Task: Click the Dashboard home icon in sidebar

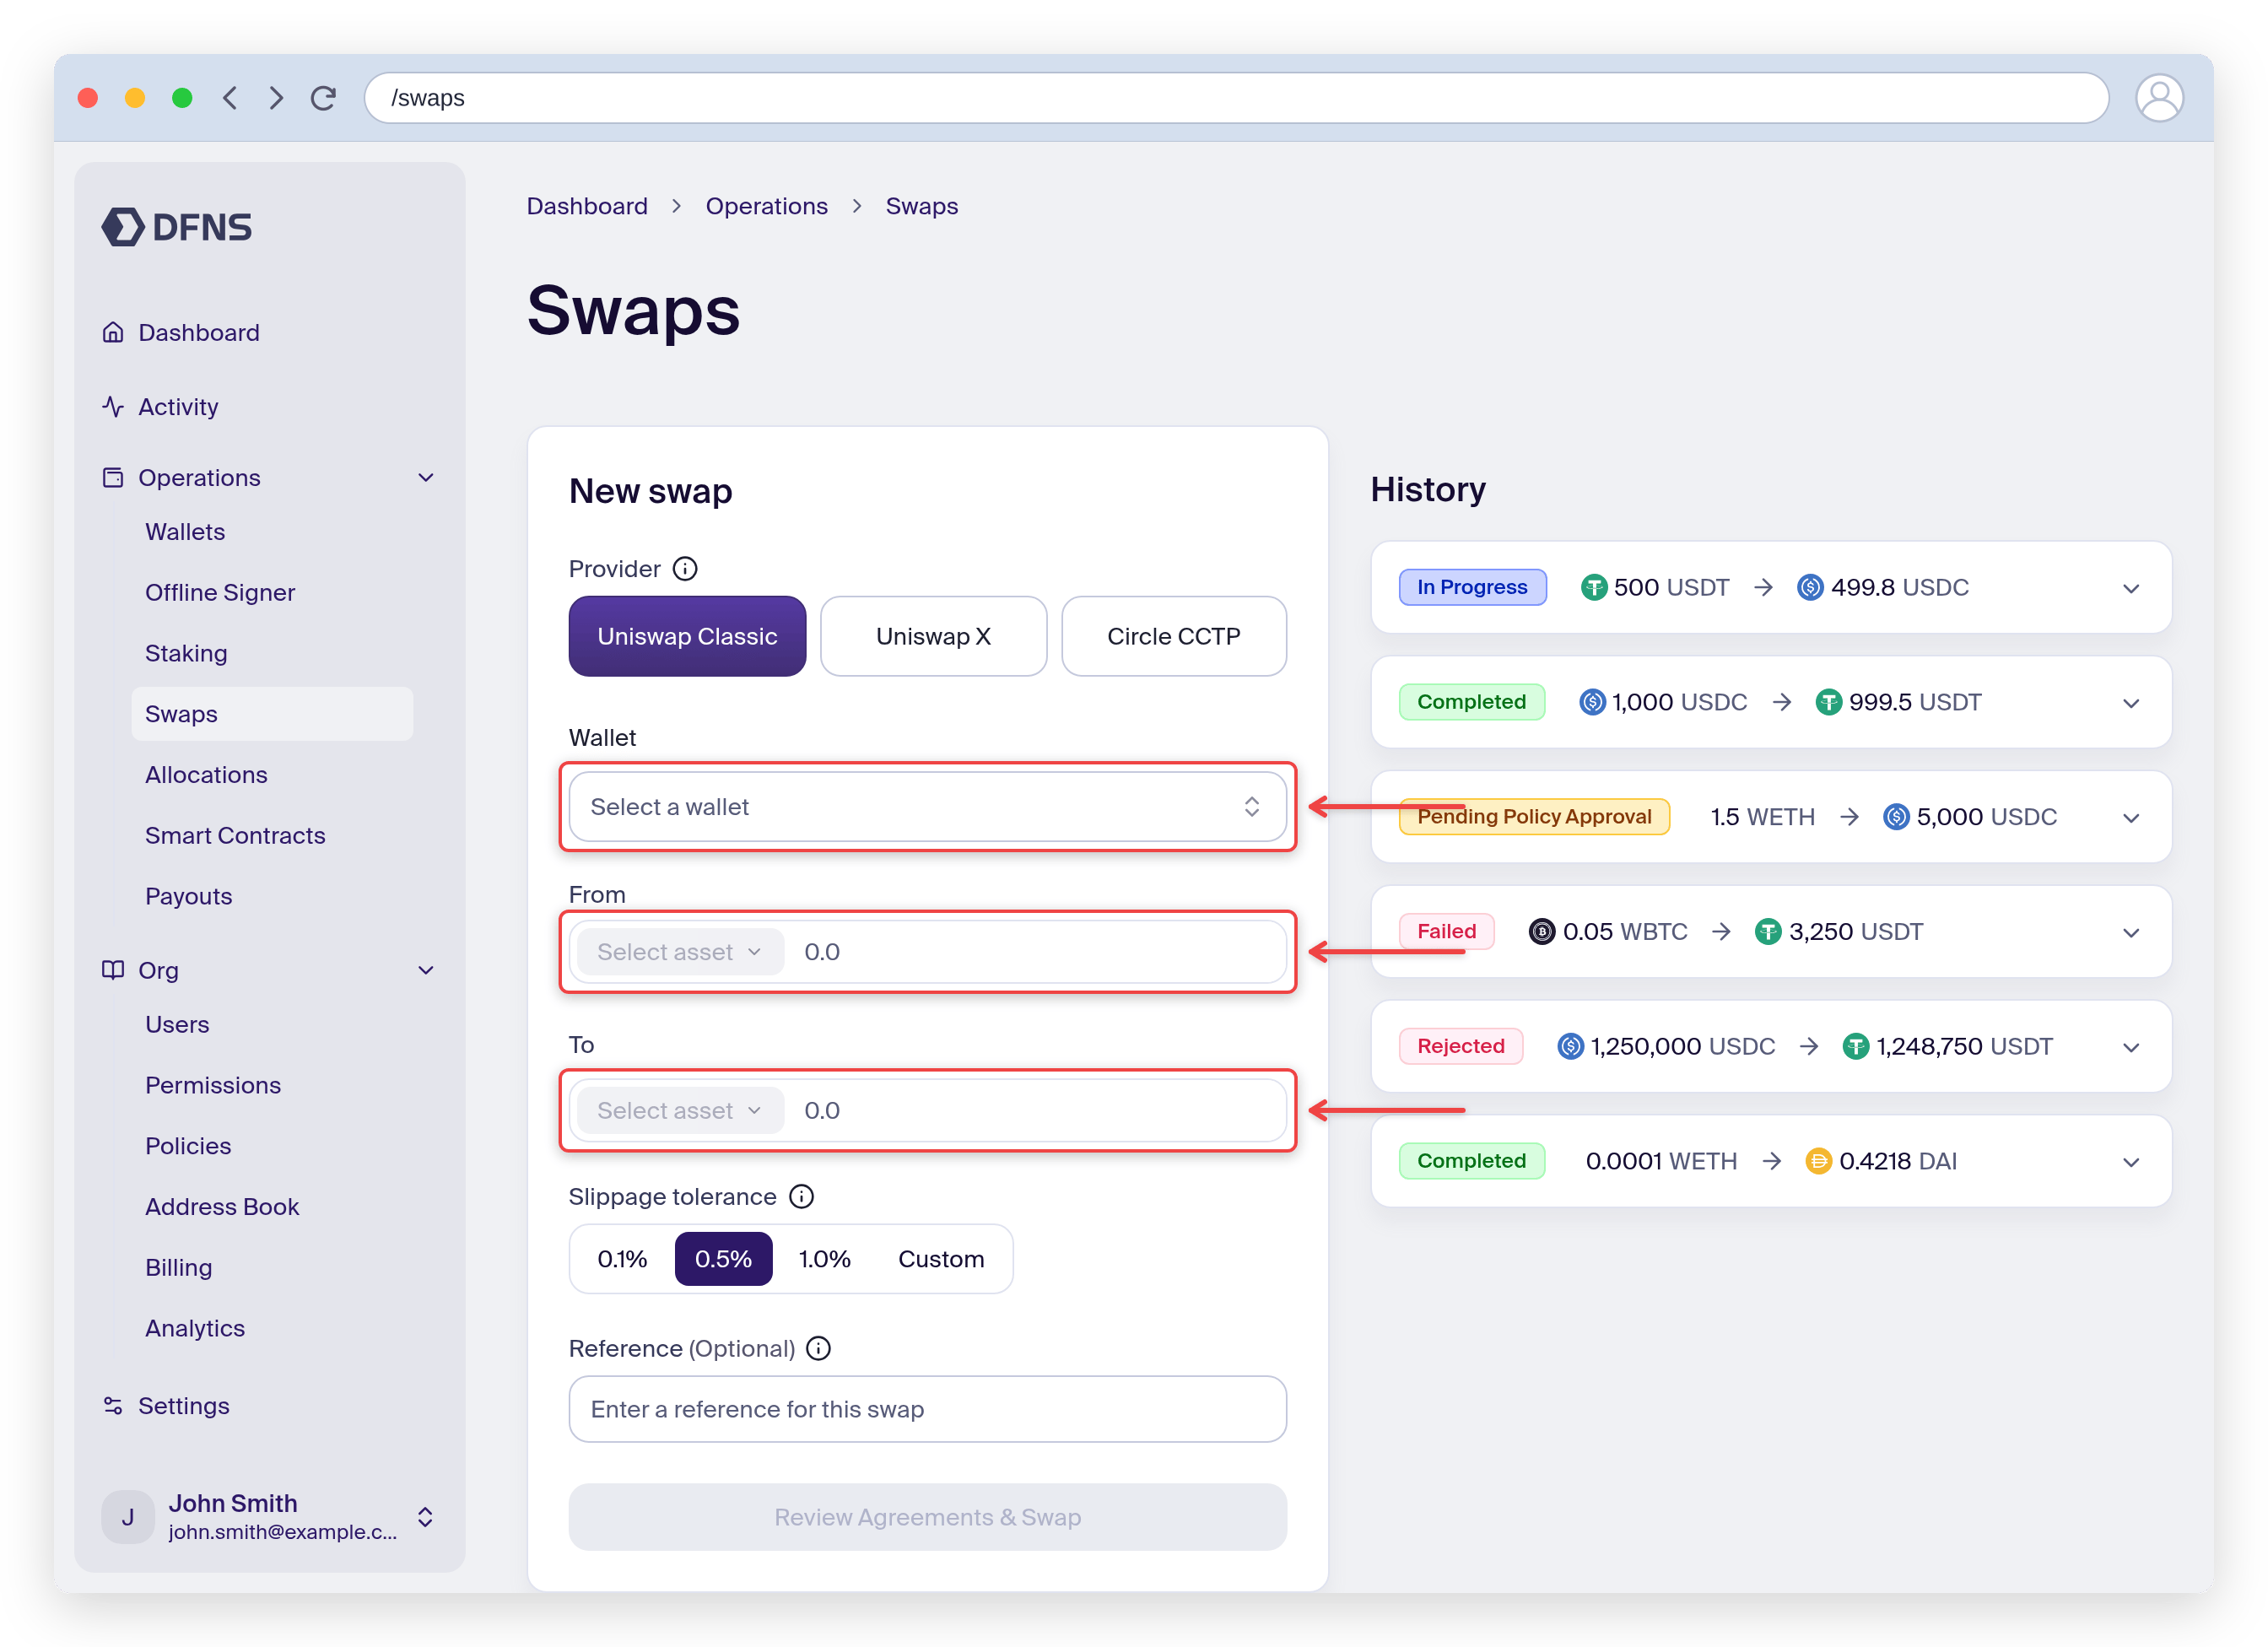Action: [x=113, y=332]
